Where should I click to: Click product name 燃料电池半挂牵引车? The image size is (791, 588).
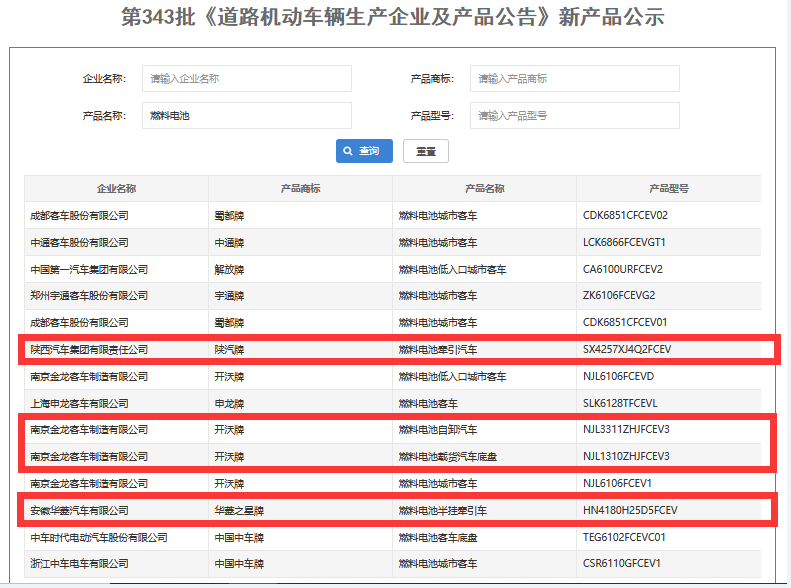click(442, 510)
